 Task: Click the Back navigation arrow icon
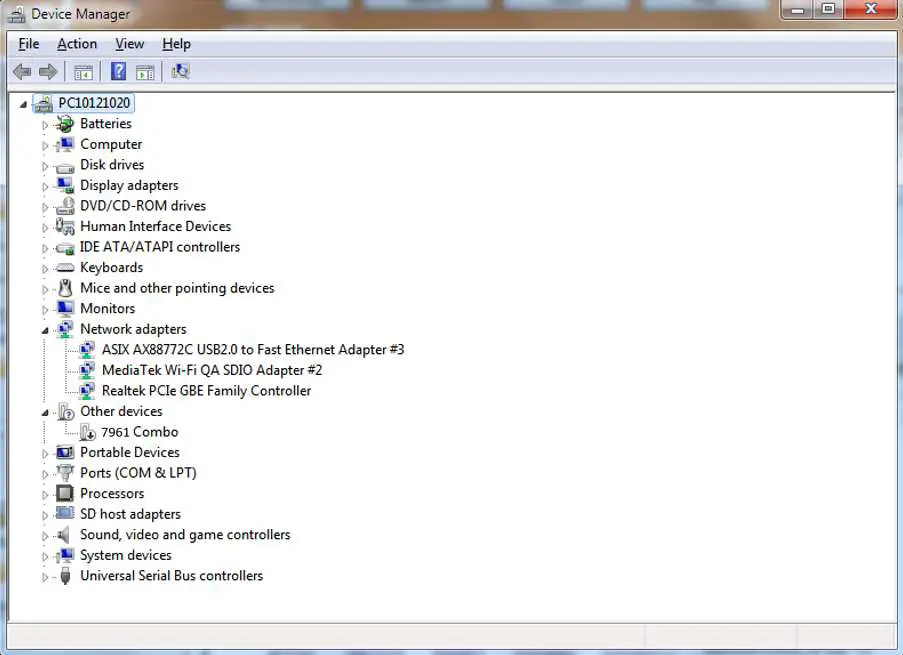click(21, 71)
